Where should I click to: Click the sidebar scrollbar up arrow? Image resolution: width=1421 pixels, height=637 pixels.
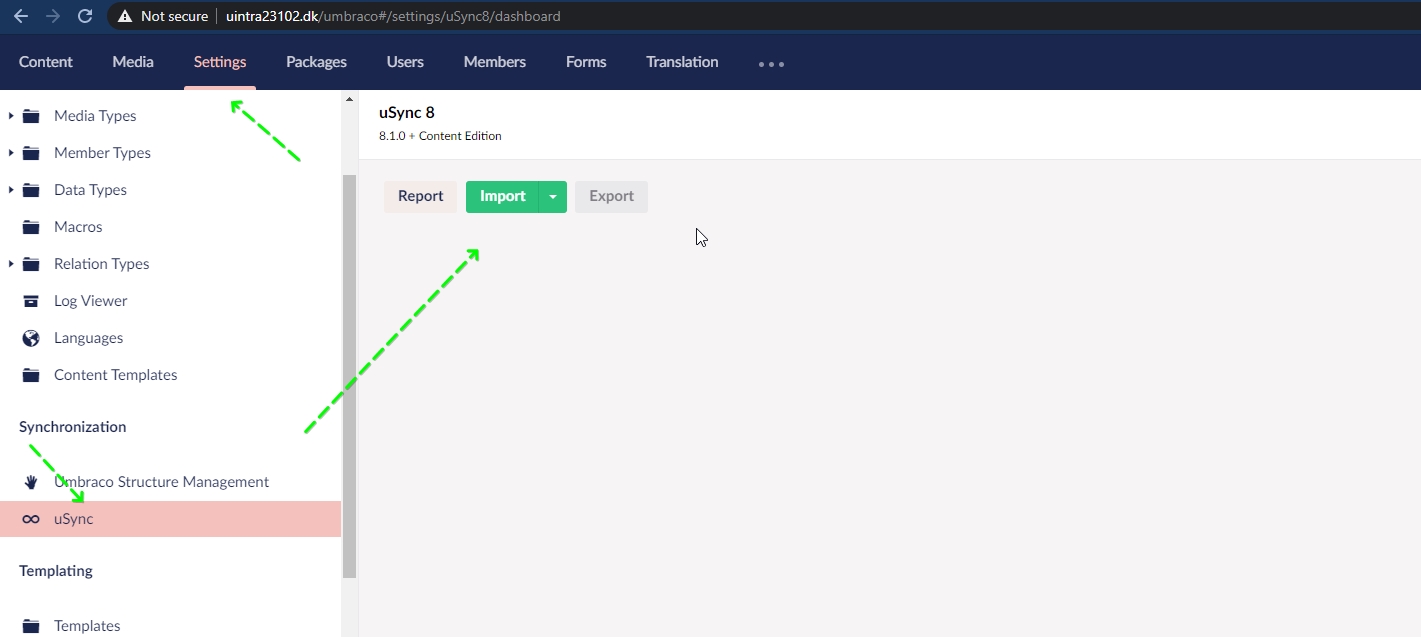click(x=349, y=99)
